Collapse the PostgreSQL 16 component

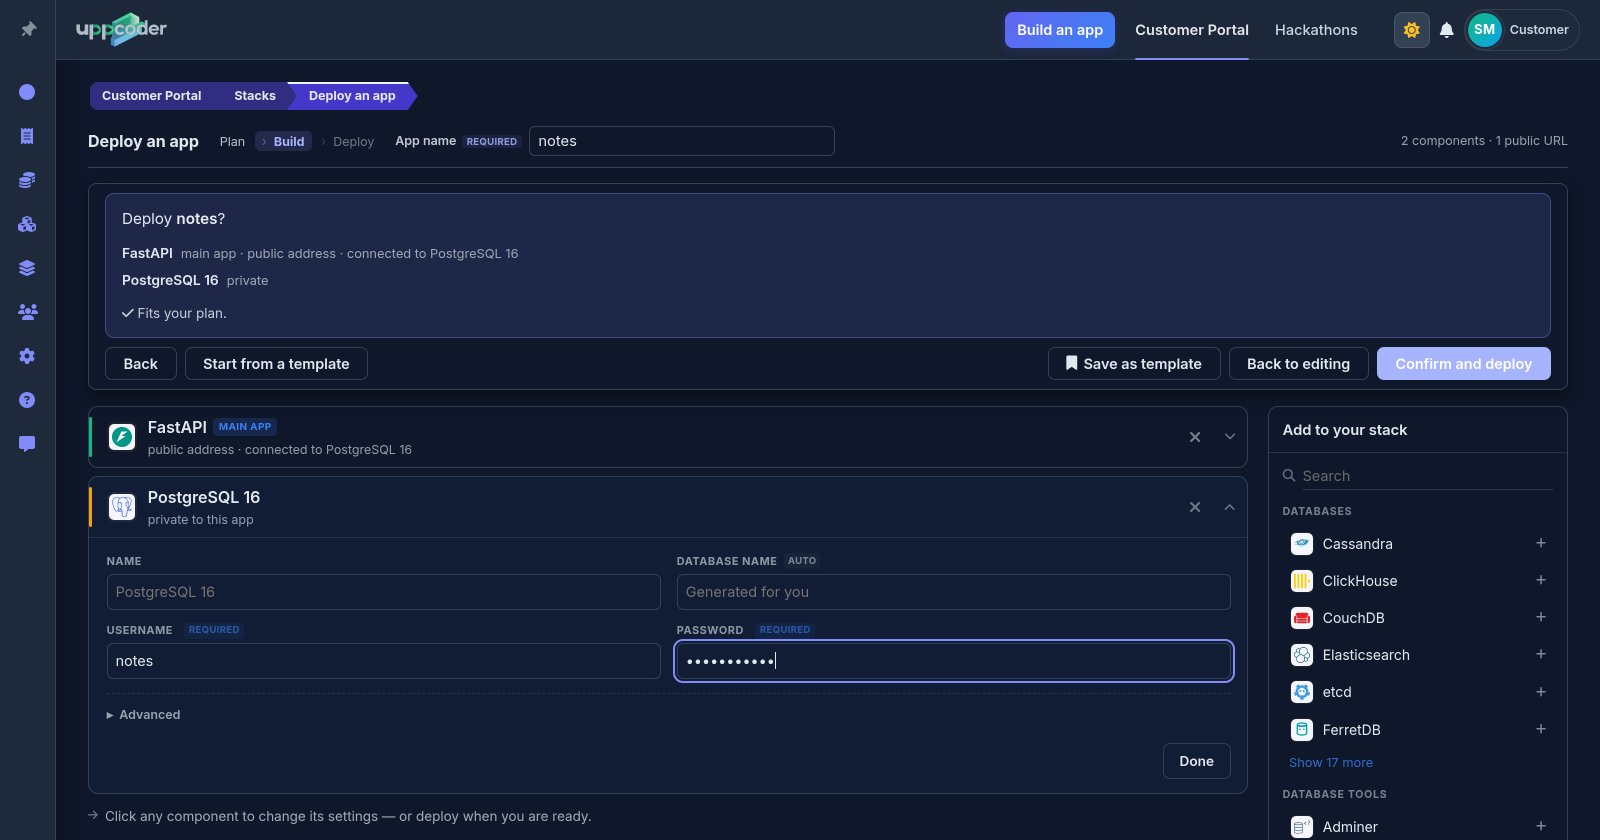pos(1230,507)
